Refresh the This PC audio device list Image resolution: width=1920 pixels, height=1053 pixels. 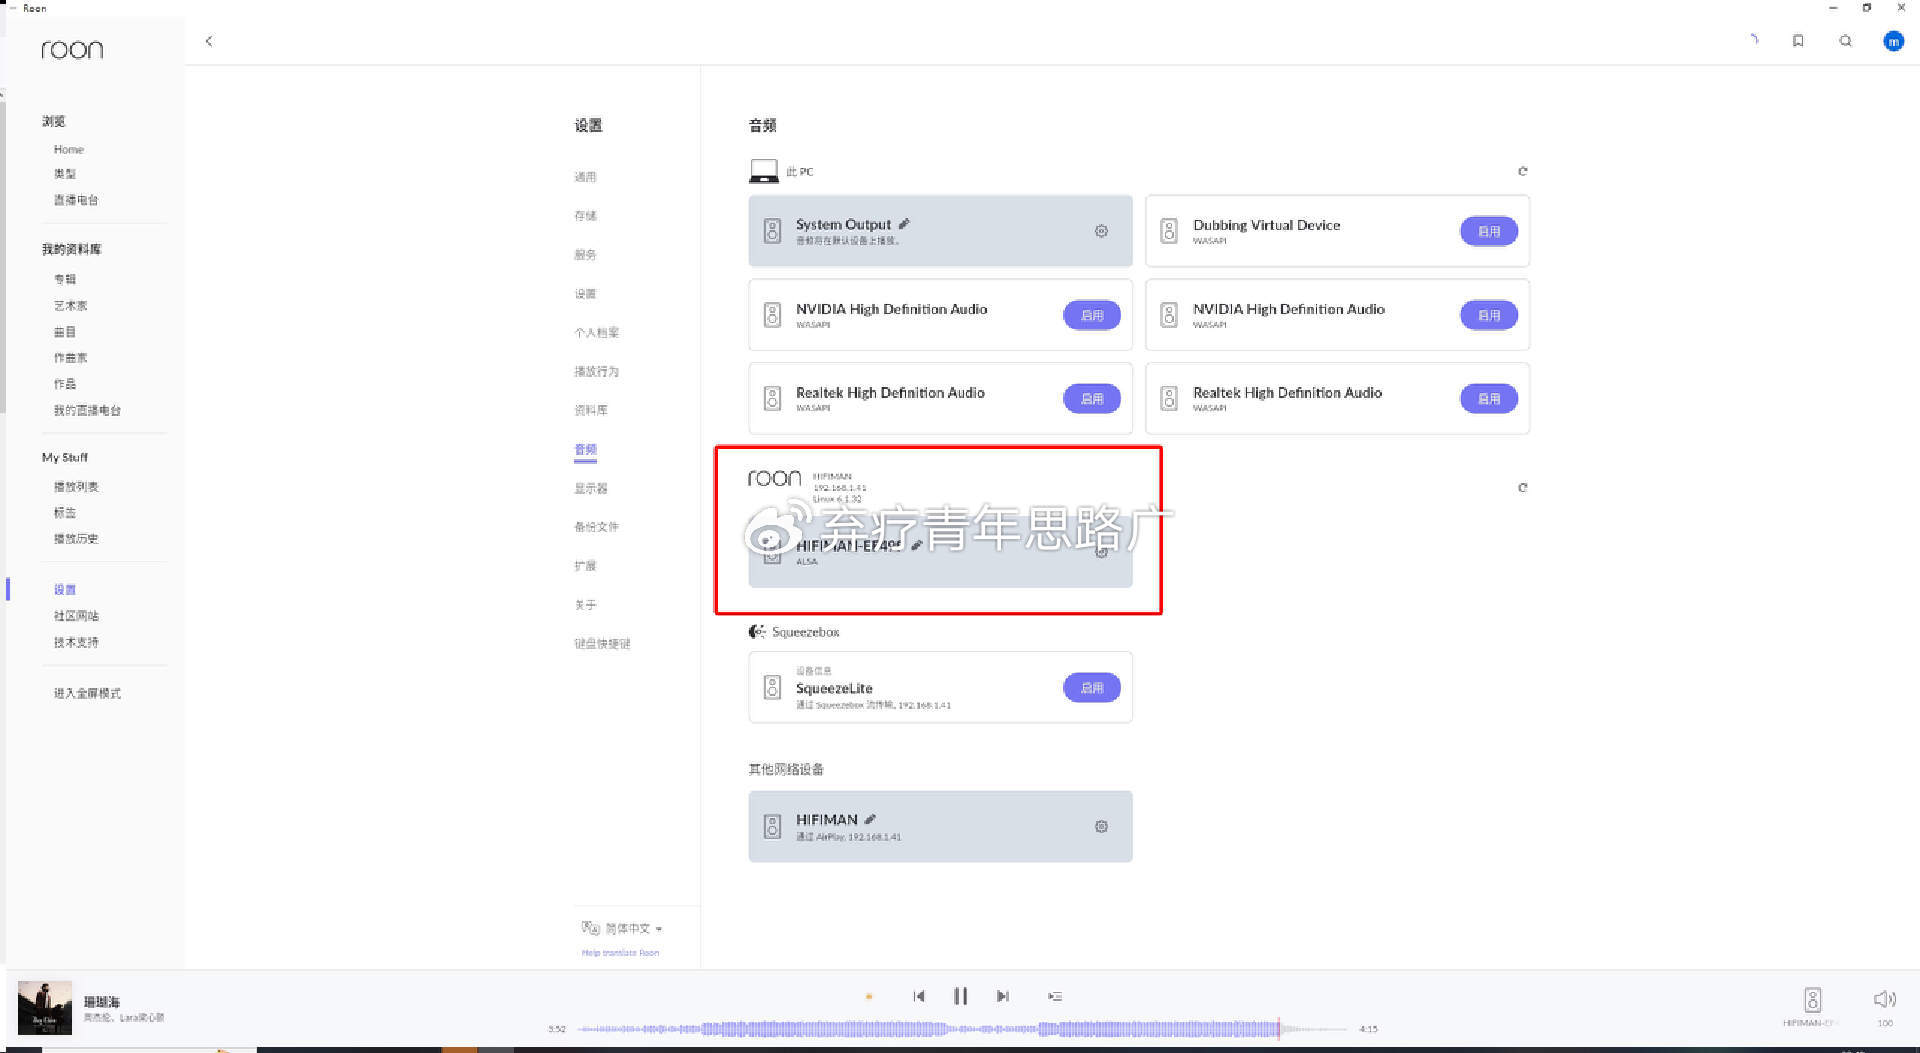click(x=1522, y=171)
